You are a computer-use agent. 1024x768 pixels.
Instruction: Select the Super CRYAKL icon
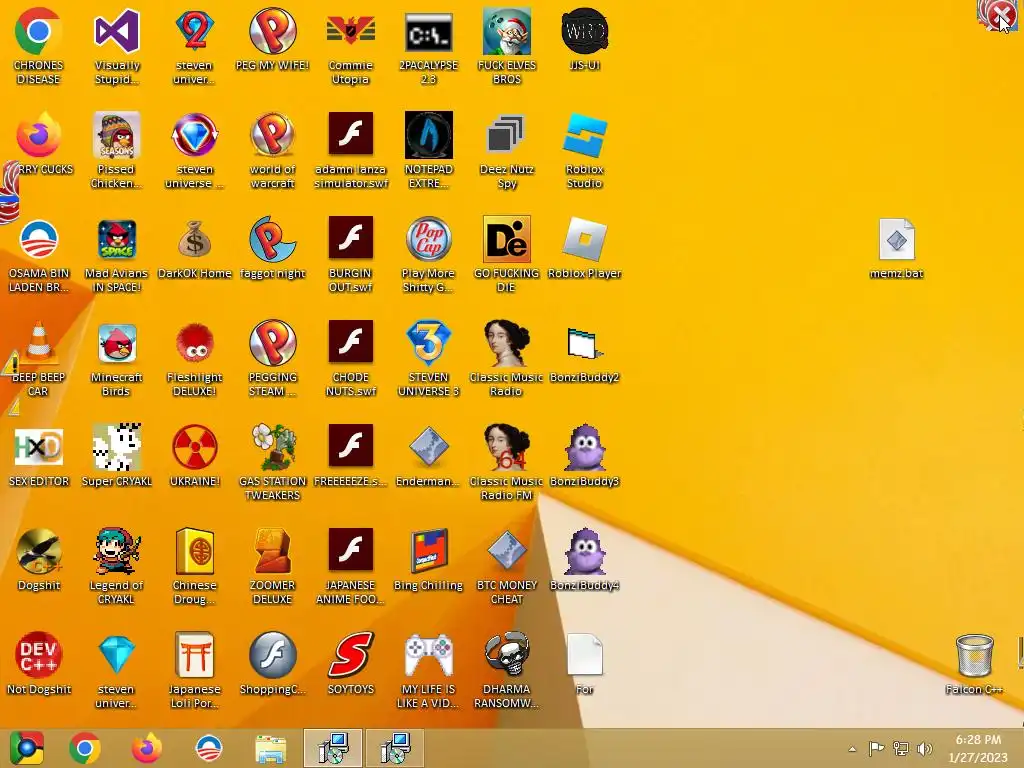[x=116, y=447]
